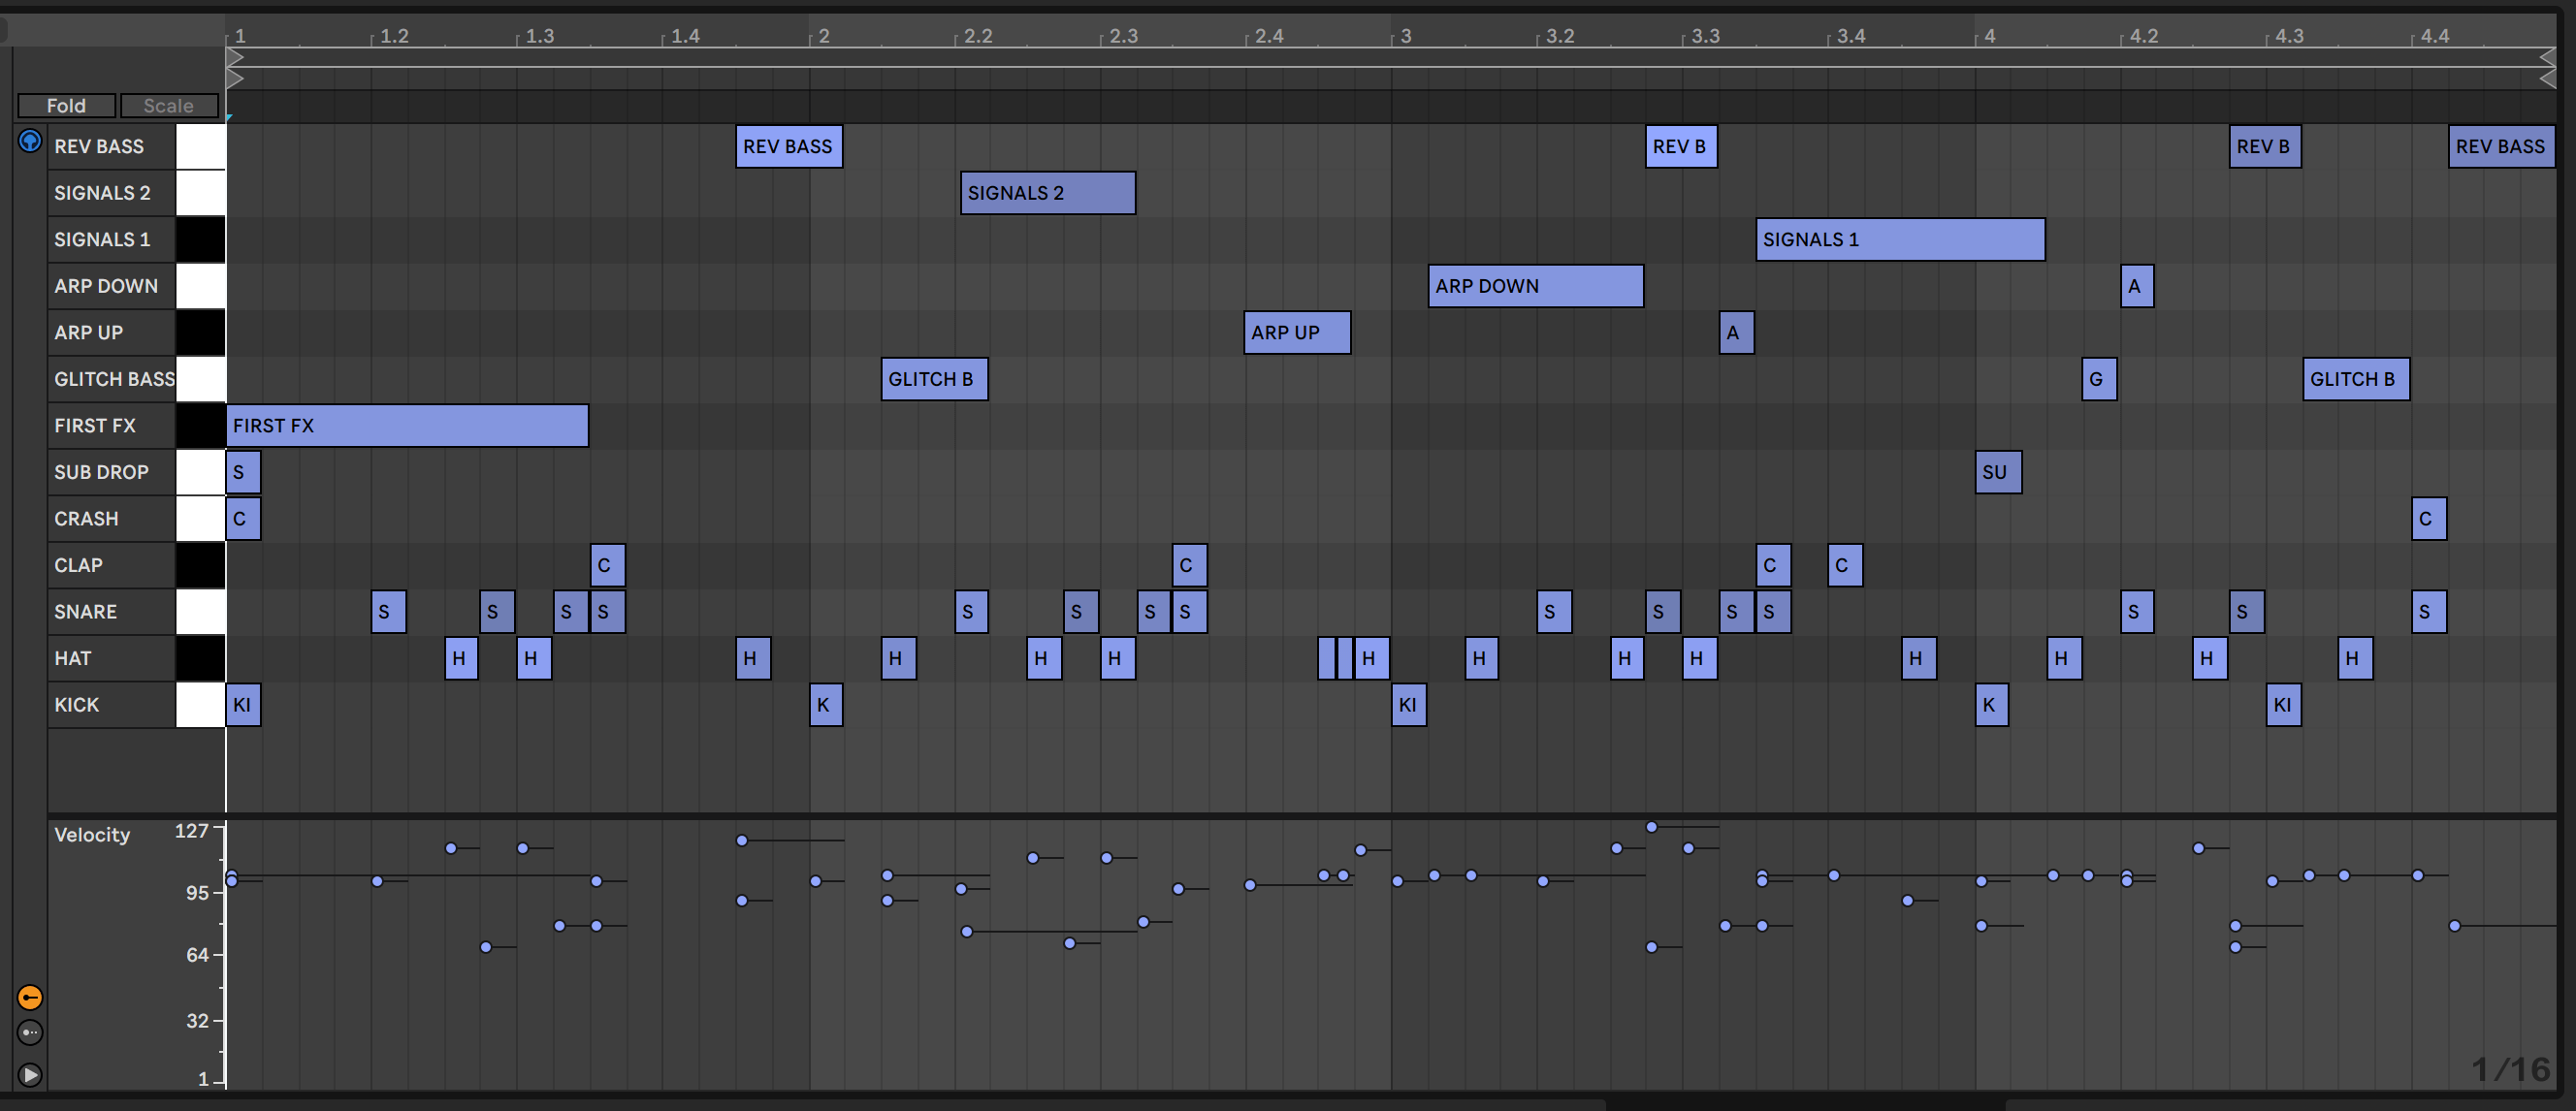Viewport: 2576px width, 1111px height.
Task: Select the GLITCH BASS row label
Action: (x=114, y=379)
